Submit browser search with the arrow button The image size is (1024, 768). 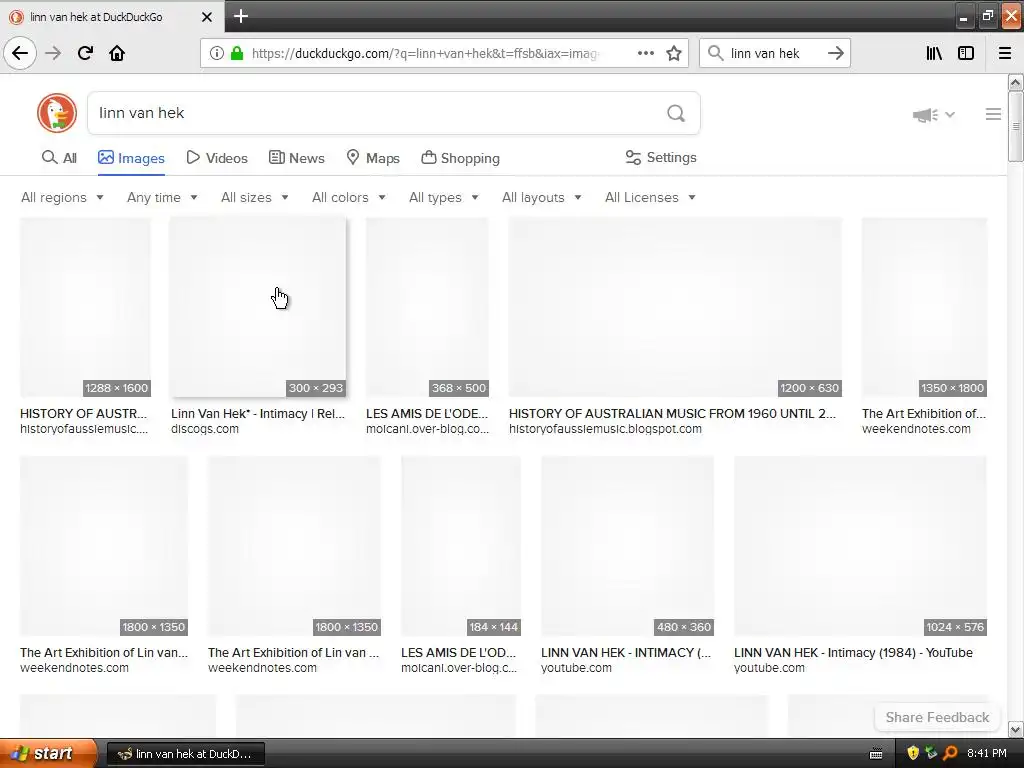(x=835, y=54)
